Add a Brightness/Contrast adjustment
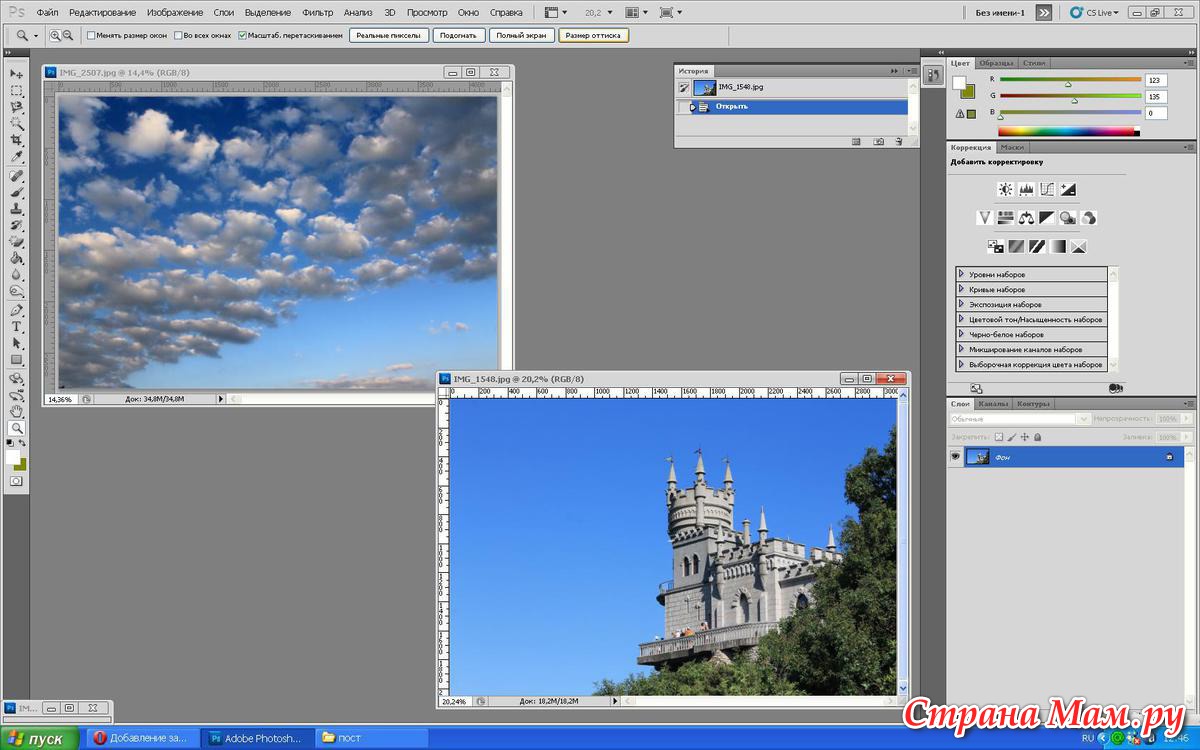This screenshot has height=750, width=1200. [1005, 189]
